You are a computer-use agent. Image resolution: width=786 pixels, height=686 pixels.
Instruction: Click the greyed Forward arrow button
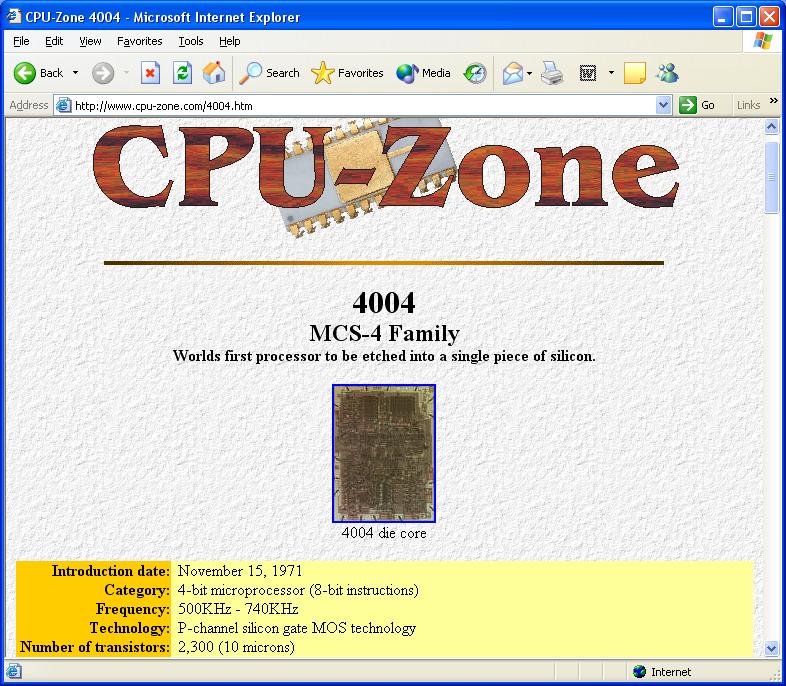click(103, 73)
